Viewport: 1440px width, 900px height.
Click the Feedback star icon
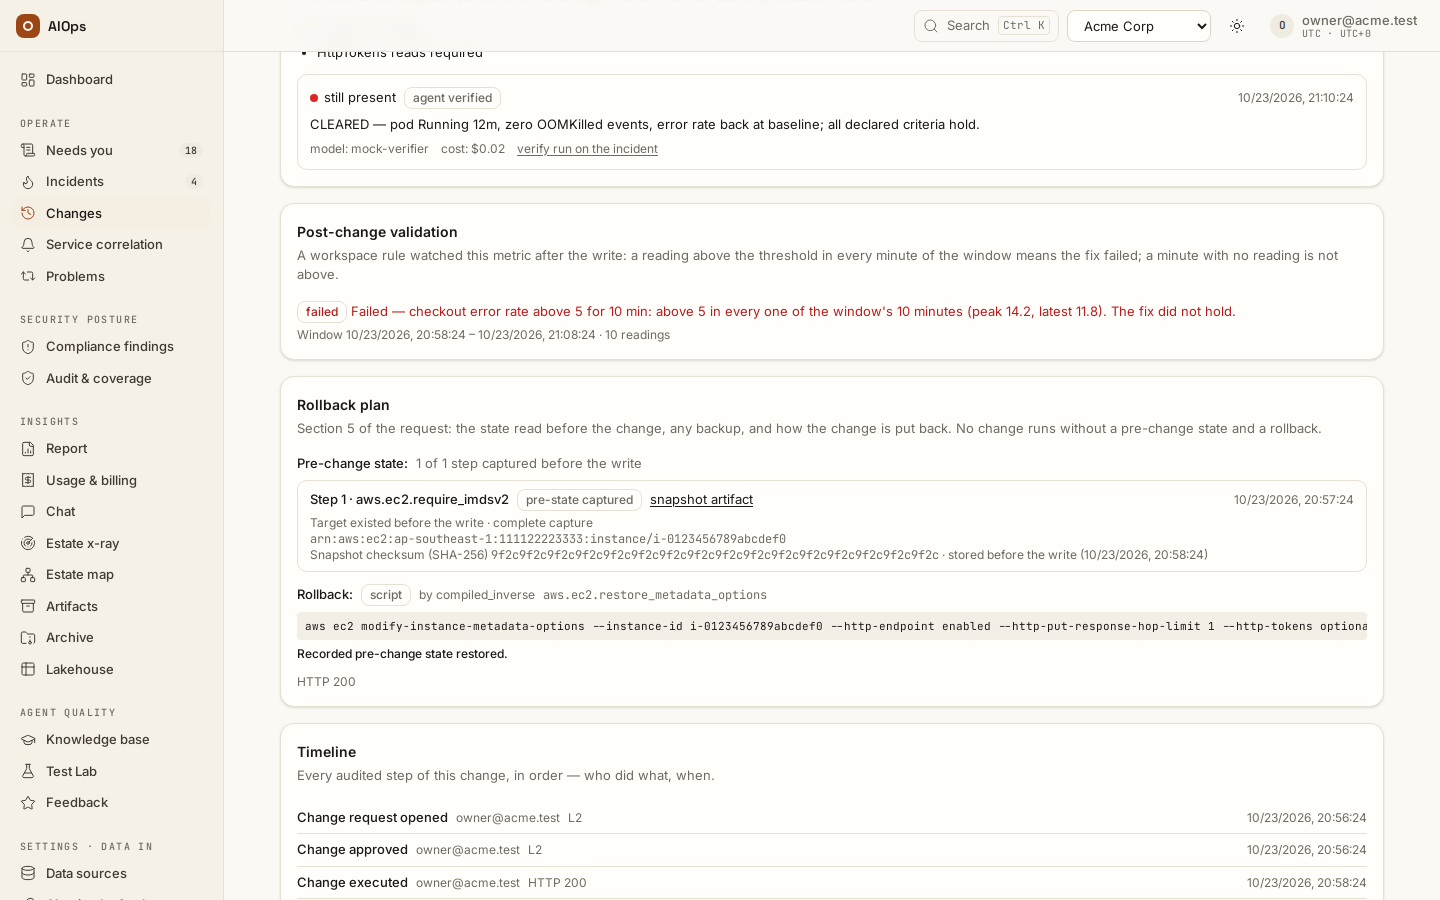(x=28, y=803)
